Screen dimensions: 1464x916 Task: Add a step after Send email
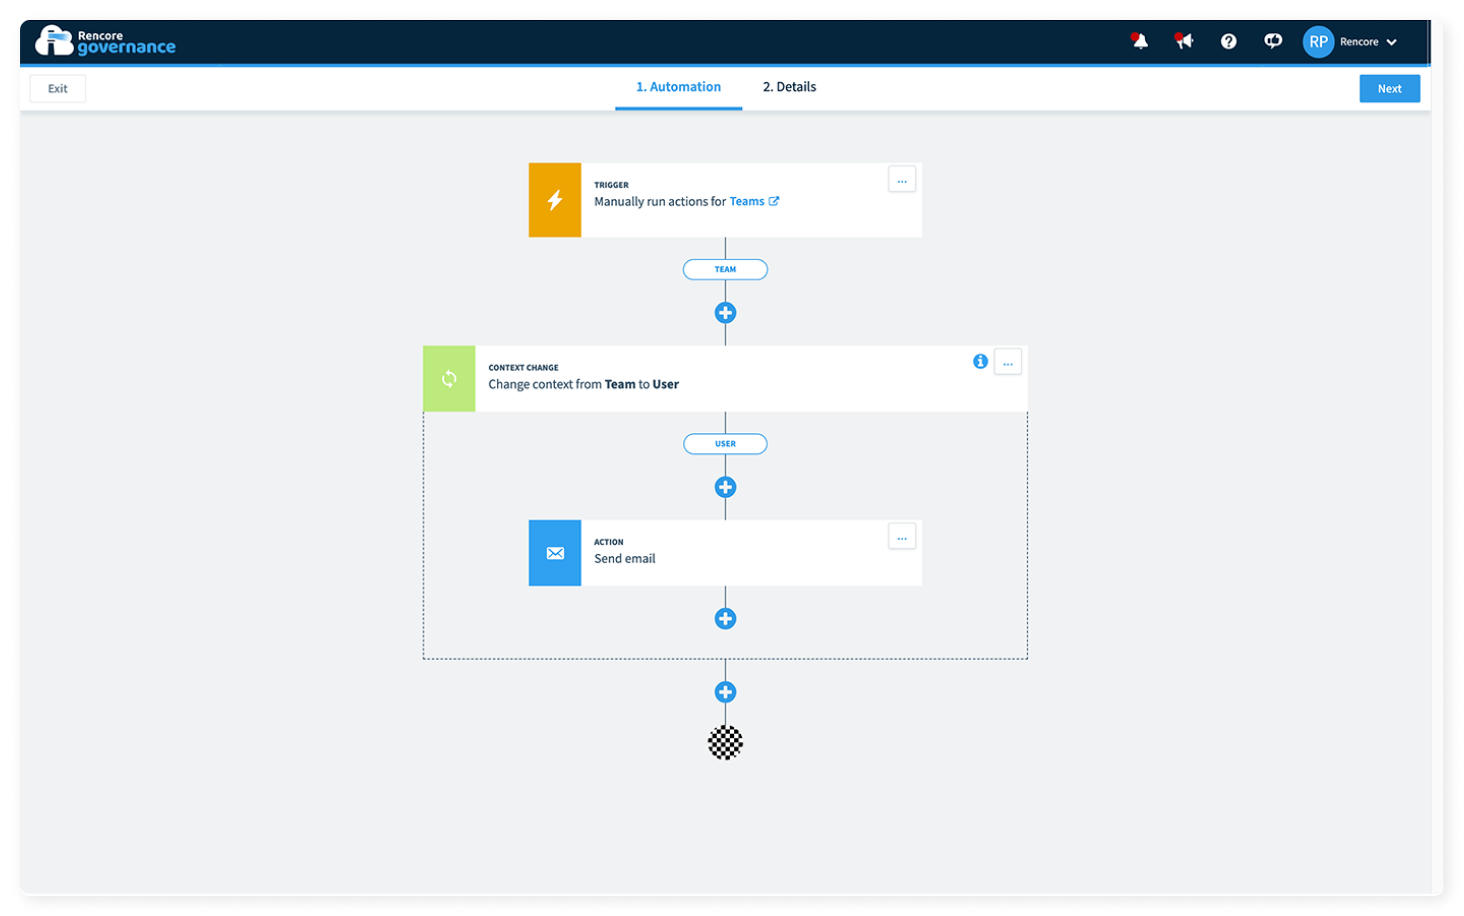point(725,618)
